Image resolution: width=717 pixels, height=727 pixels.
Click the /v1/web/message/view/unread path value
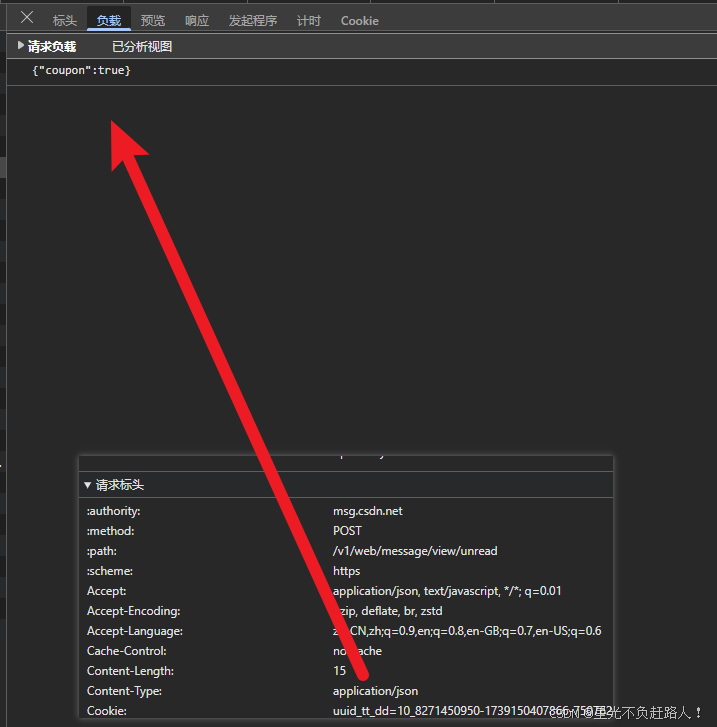(414, 551)
